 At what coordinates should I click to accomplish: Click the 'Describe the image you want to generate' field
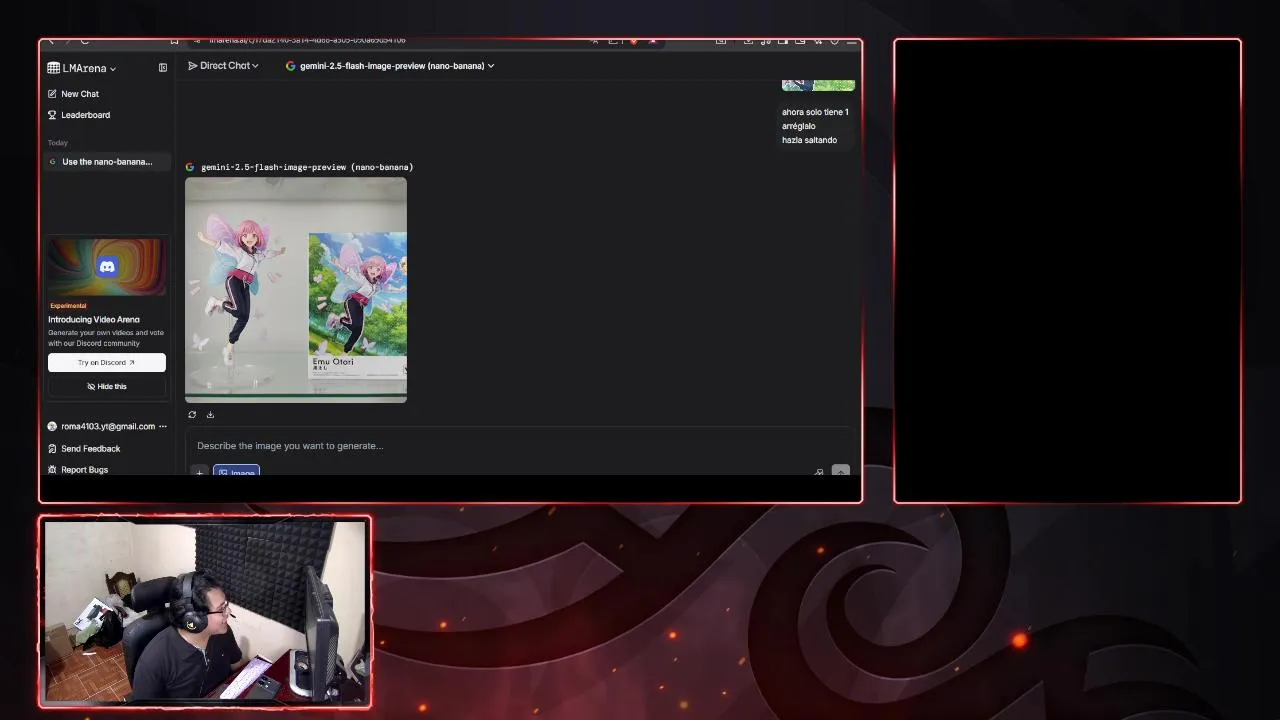520,446
